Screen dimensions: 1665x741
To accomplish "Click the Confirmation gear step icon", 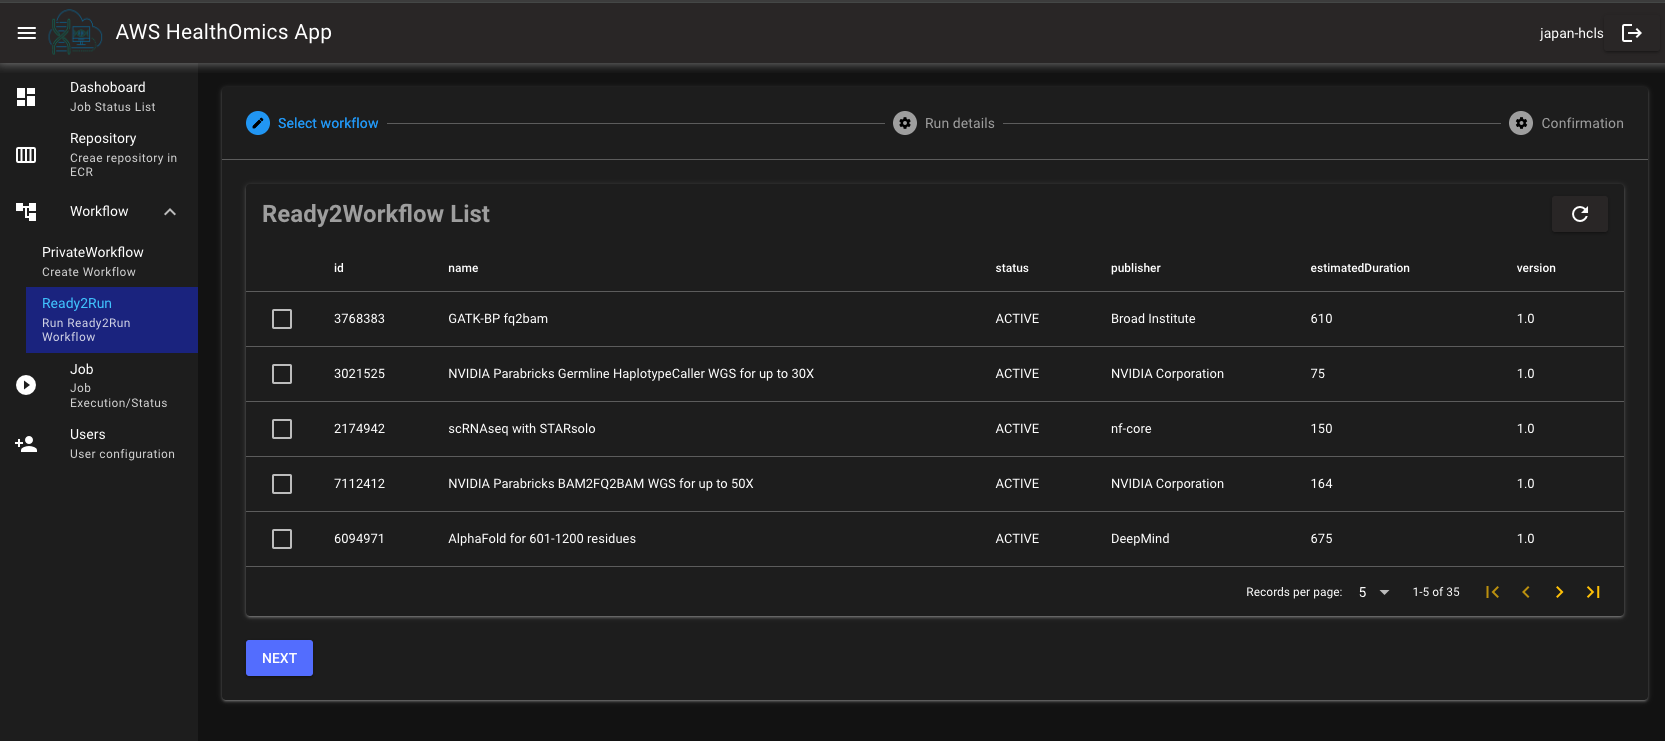I will tap(1521, 123).
